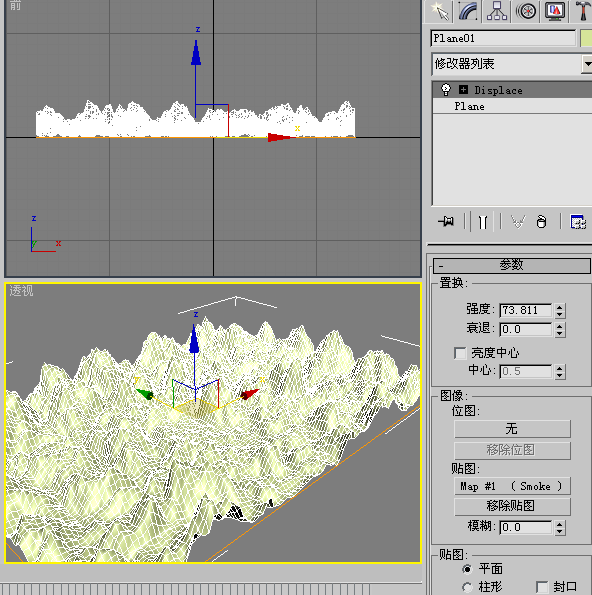Select the 平面 mapping radio button
This screenshot has width=592, height=595.
click(x=467, y=569)
